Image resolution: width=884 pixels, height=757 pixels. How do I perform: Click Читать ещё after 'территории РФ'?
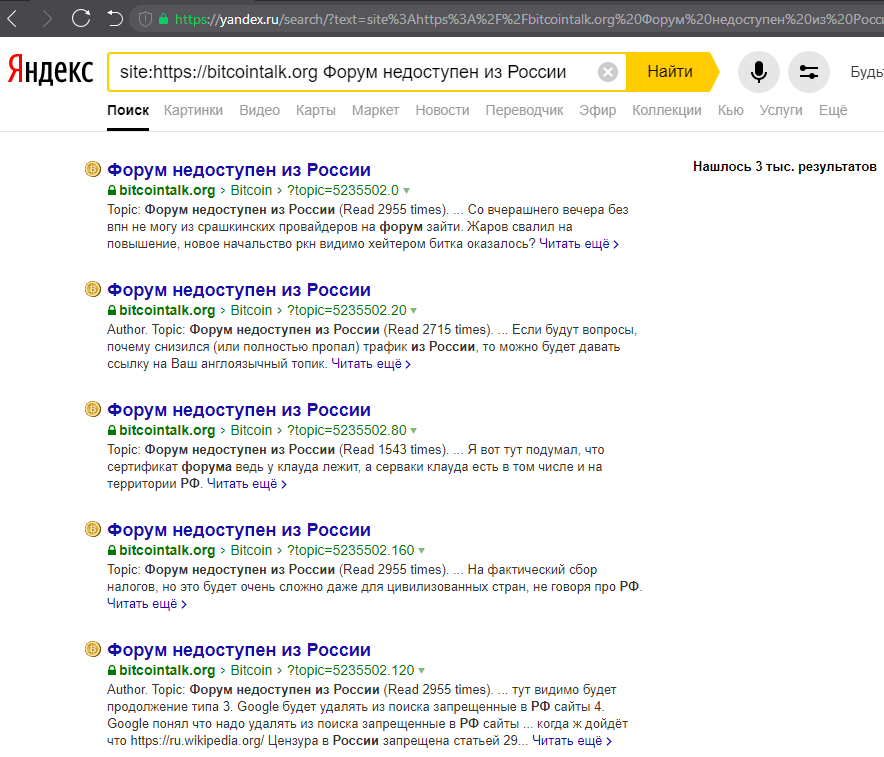[x=247, y=484]
